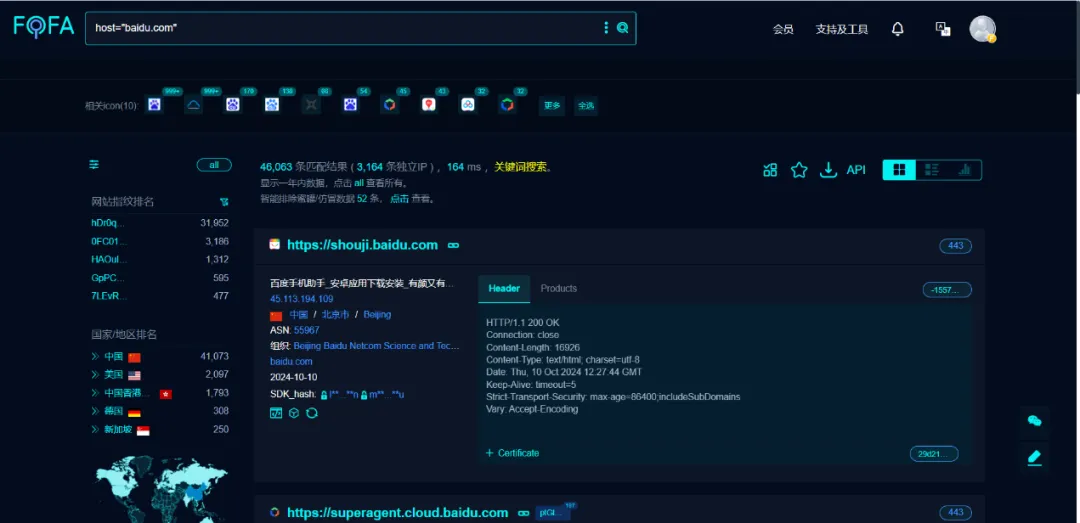The height and width of the screenshot is (523, 1080).
Task: Open the search box three-dot options menu
Action: point(605,28)
